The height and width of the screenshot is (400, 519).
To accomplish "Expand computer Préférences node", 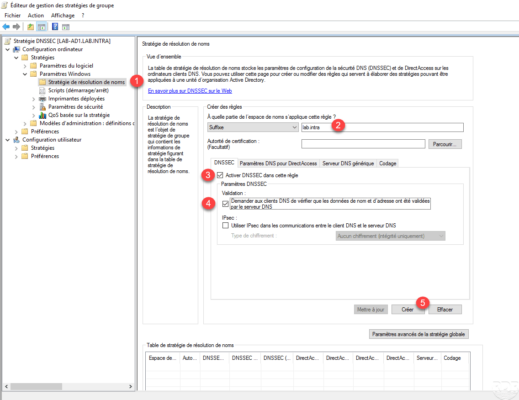I will click(16, 132).
